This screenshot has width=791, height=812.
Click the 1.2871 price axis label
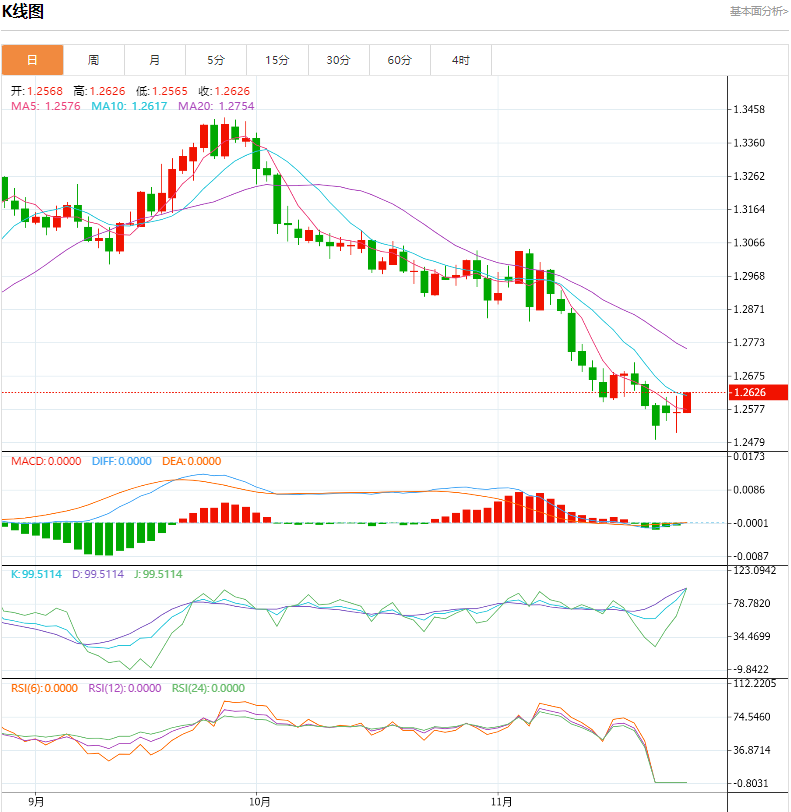pyautogui.click(x=749, y=309)
